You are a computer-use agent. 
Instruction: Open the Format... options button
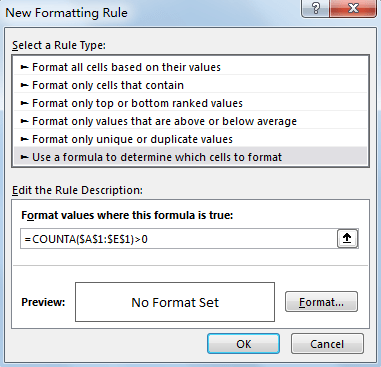(x=321, y=302)
